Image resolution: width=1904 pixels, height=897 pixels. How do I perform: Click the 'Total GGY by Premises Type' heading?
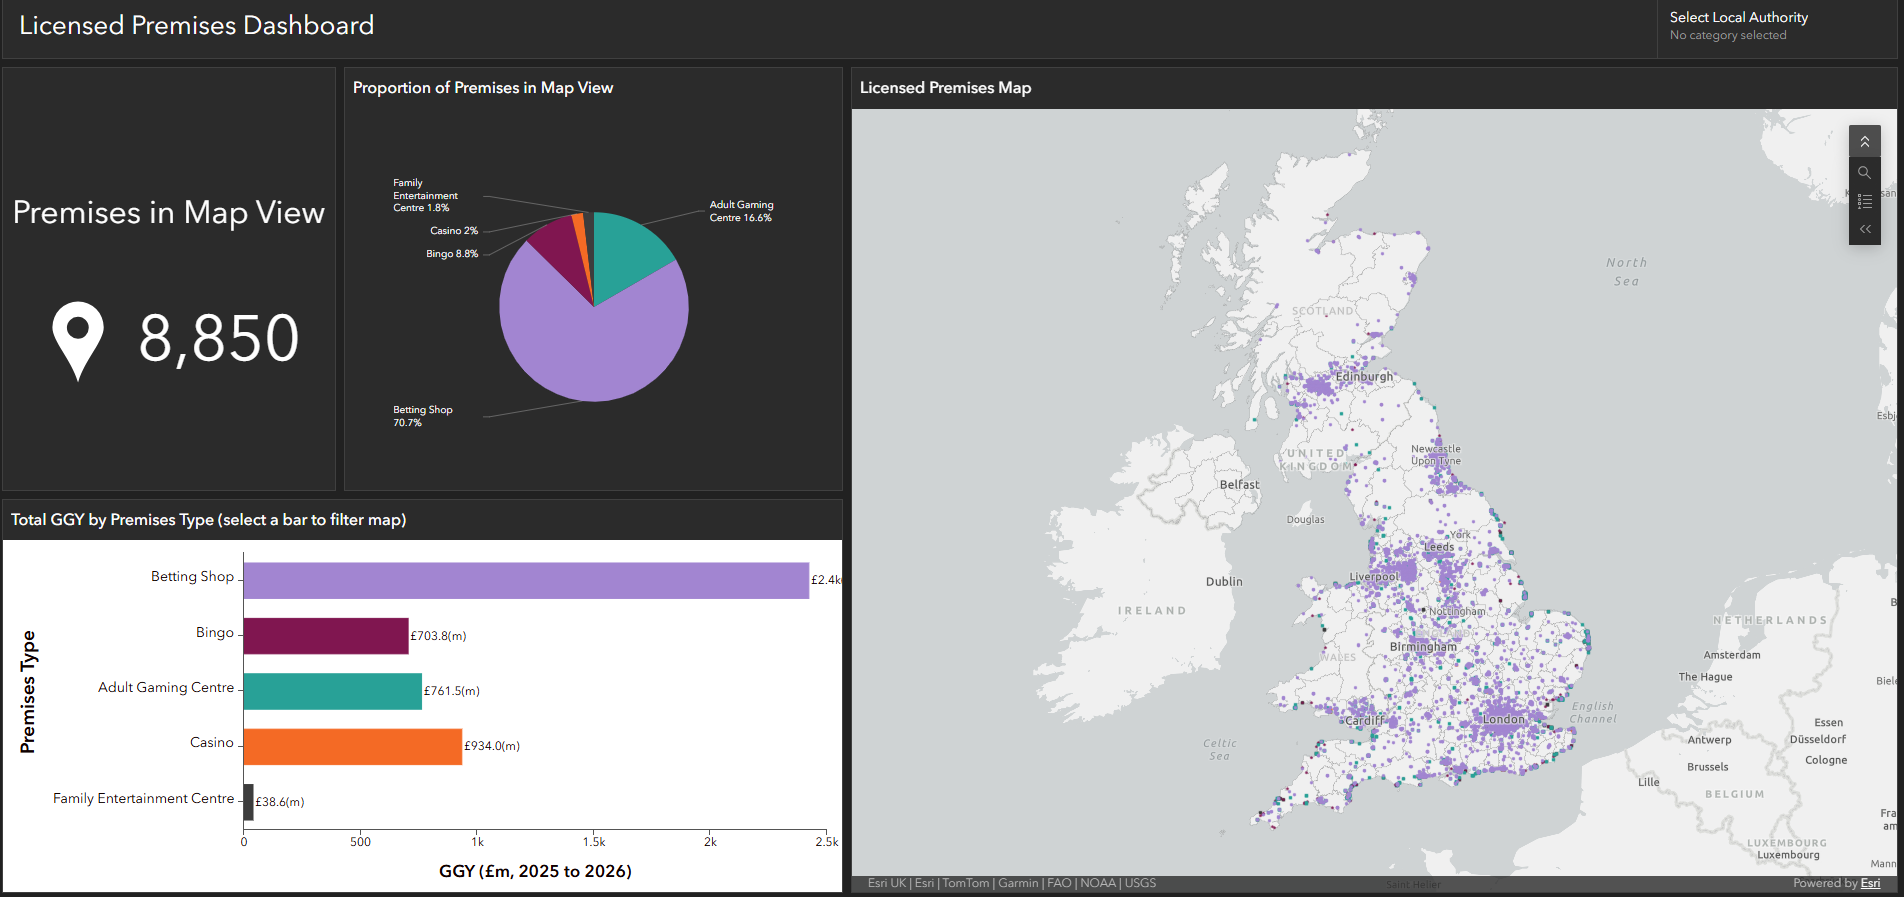pos(208,520)
